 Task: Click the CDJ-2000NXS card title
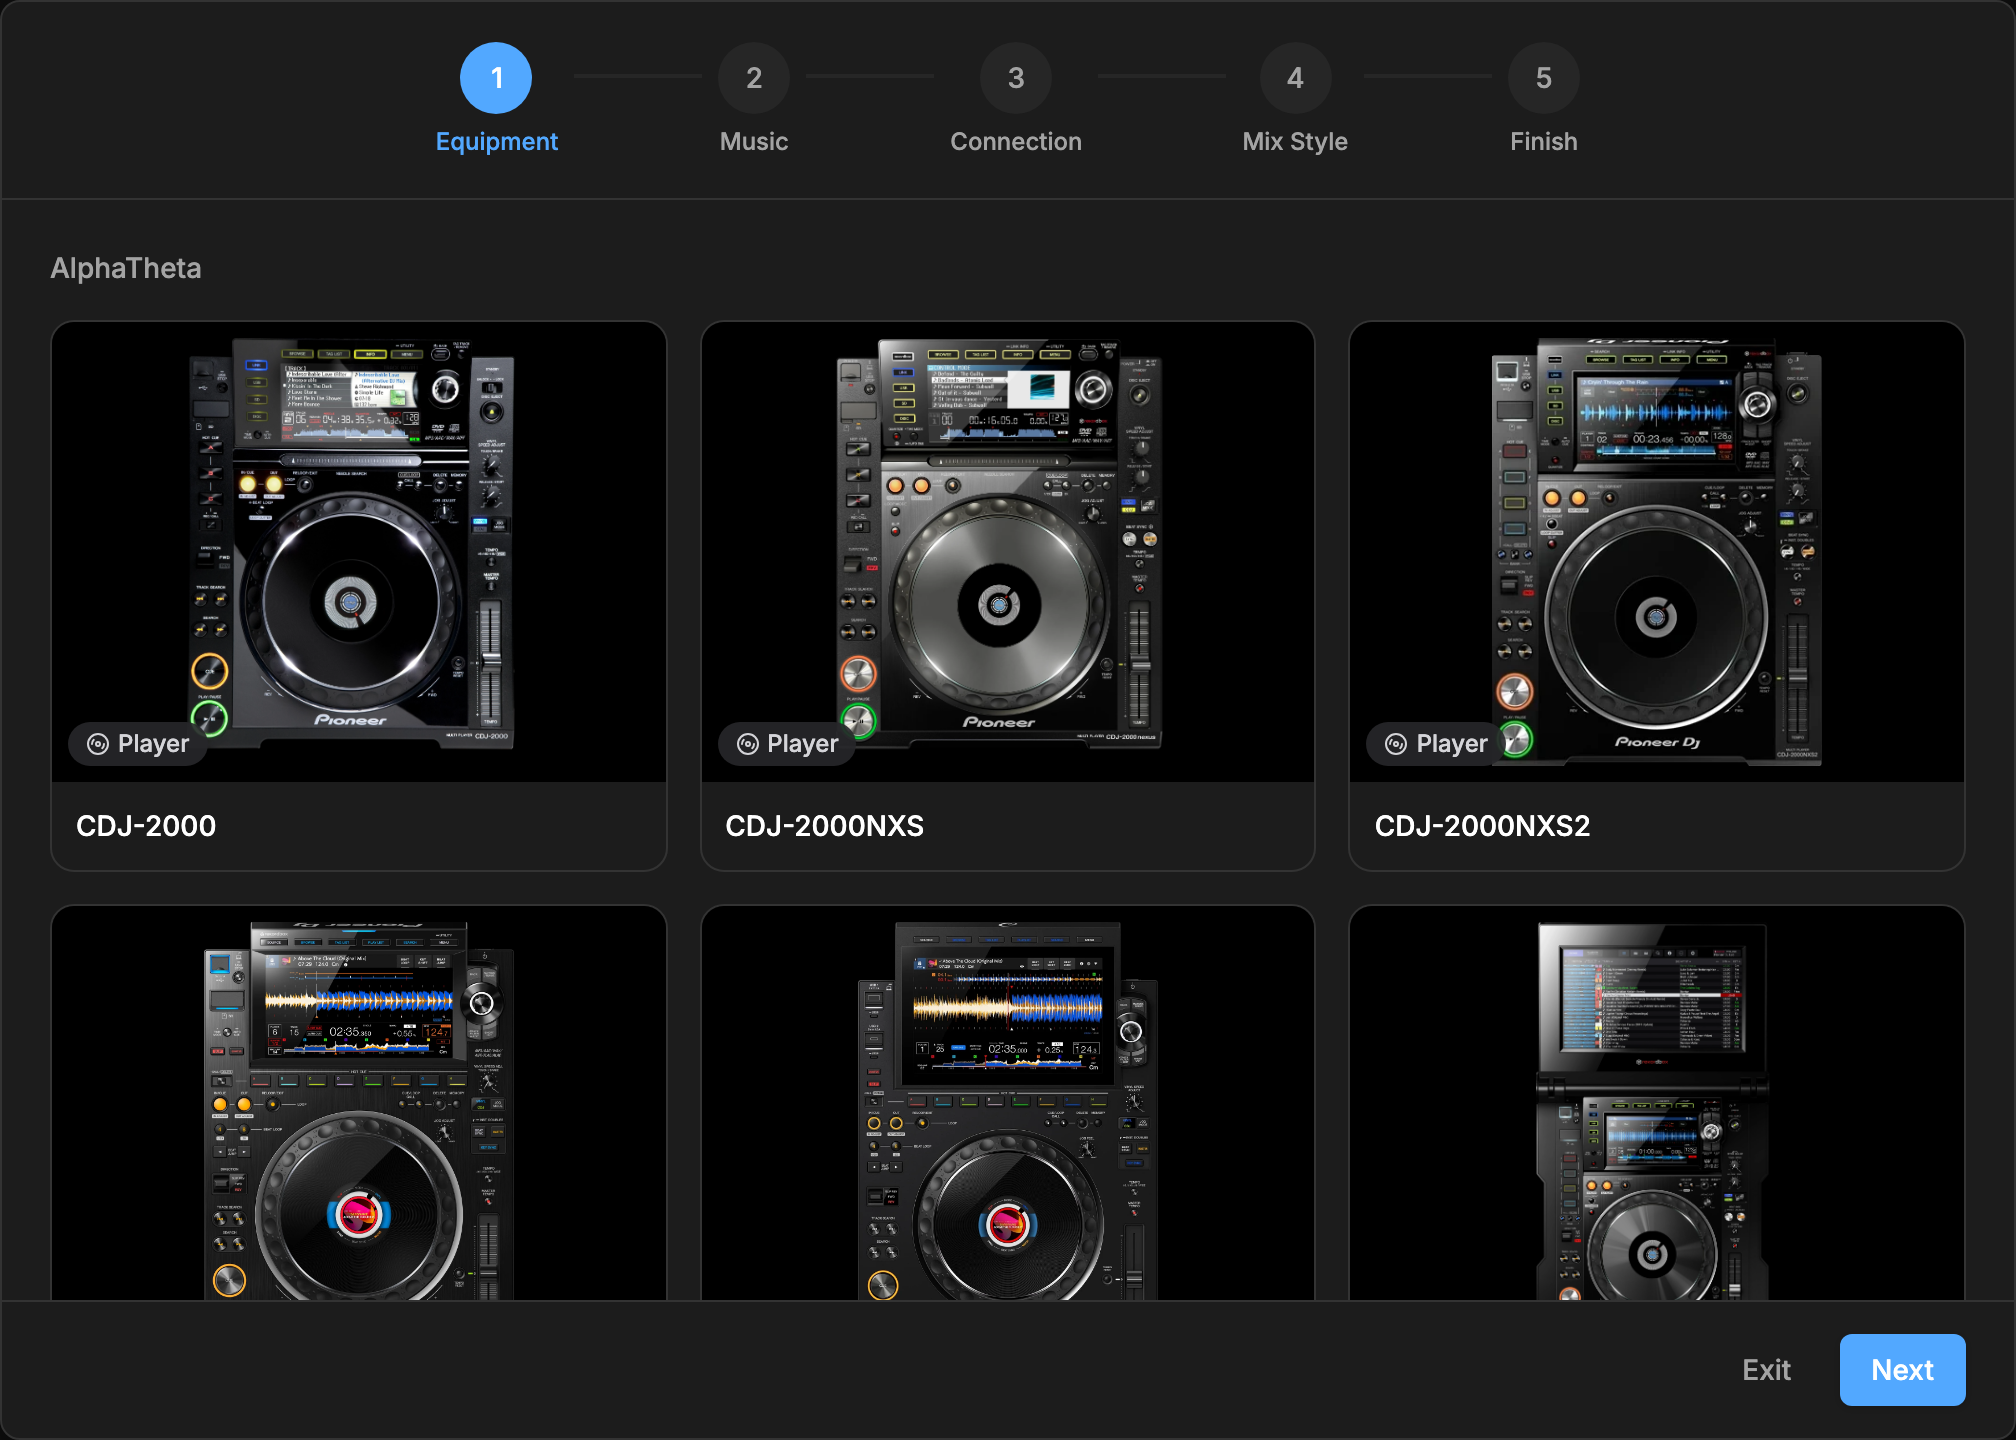(x=825, y=826)
